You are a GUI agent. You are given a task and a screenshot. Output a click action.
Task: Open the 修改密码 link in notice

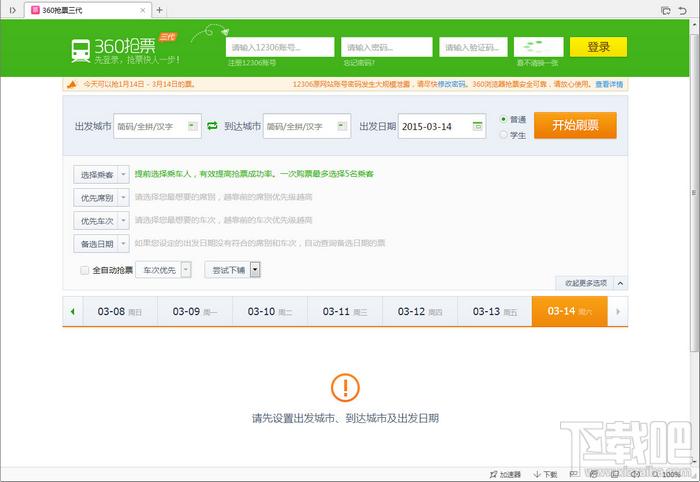[451, 84]
